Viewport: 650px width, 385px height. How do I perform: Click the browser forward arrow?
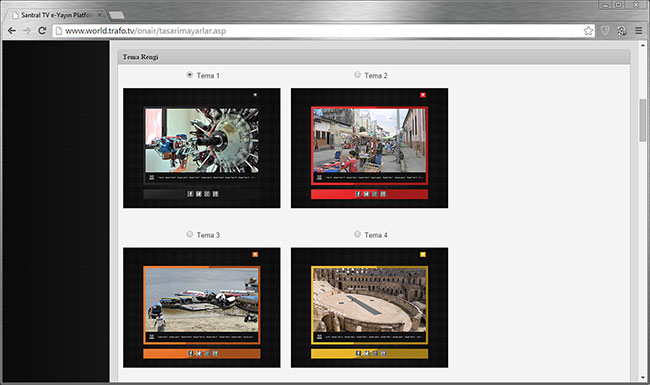(27, 31)
